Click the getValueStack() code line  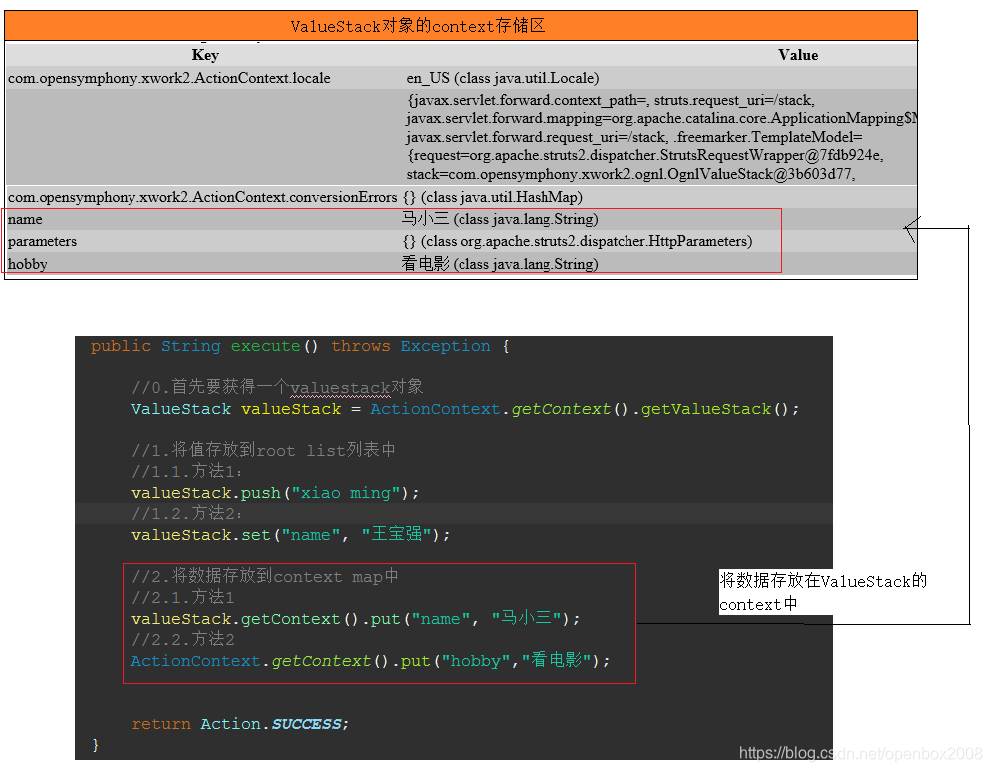(465, 409)
